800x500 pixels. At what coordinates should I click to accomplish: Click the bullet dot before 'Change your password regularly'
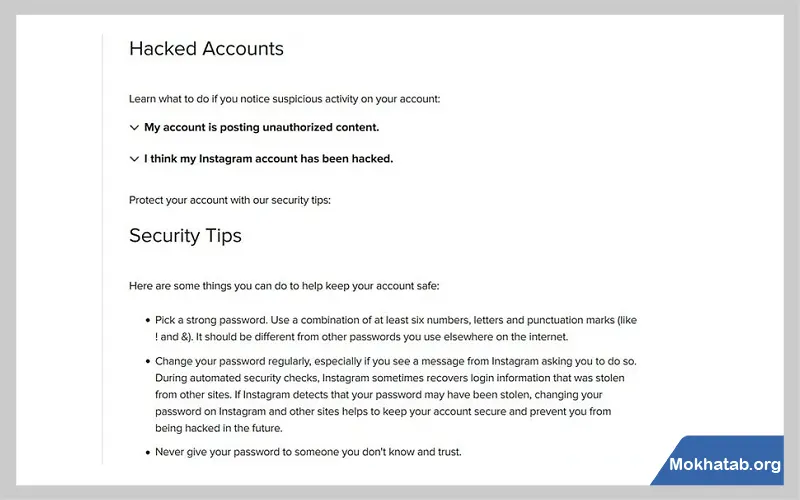coord(147,361)
